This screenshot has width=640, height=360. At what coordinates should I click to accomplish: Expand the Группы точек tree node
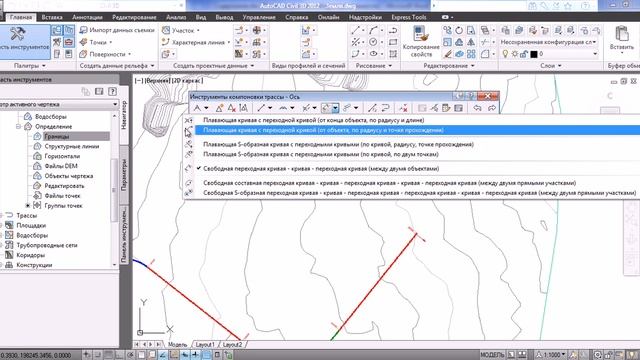(28, 206)
